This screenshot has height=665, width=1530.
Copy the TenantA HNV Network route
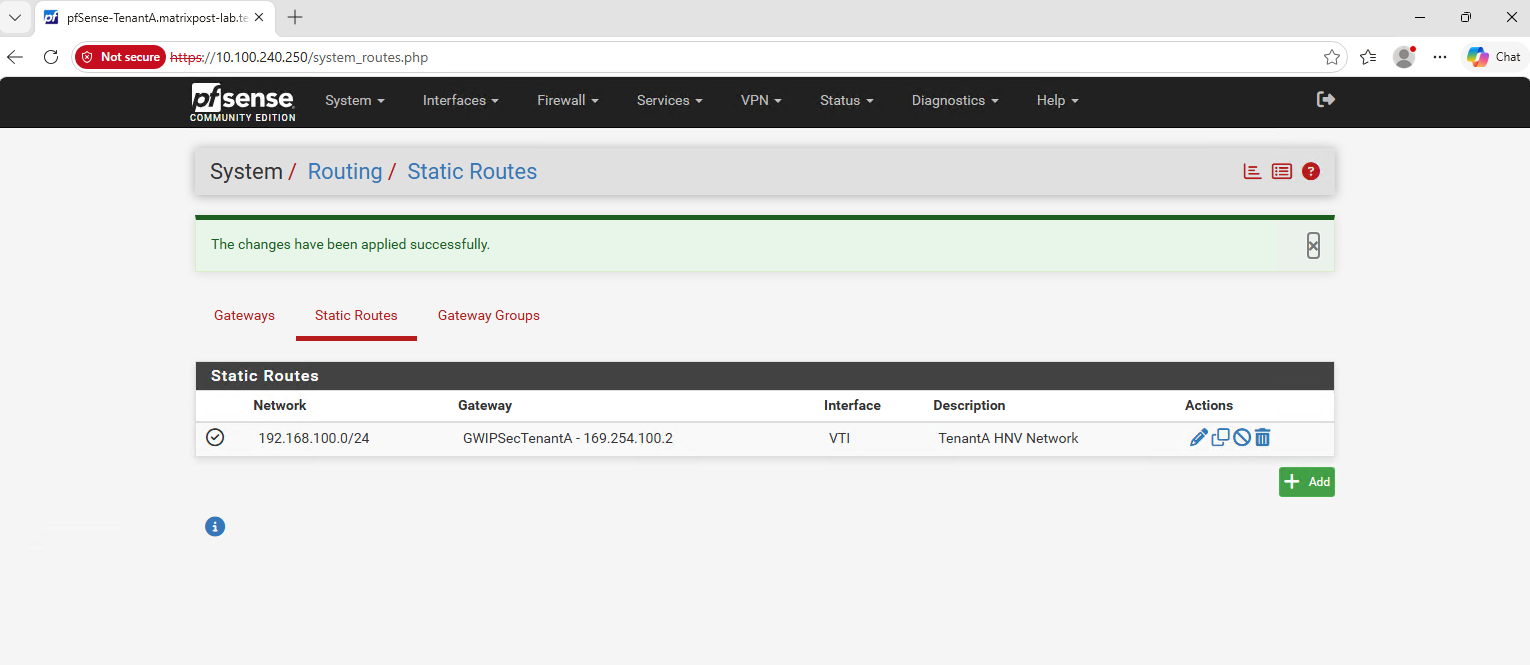[1221, 437]
